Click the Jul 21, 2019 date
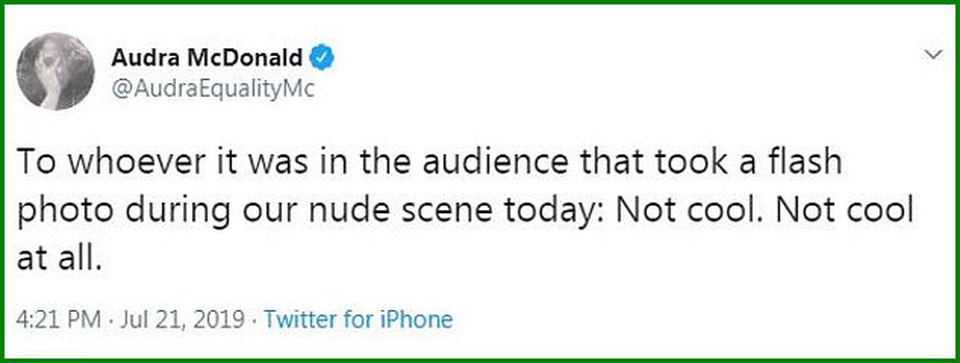The height and width of the screenshot is (363, 960). pos(182,320)
